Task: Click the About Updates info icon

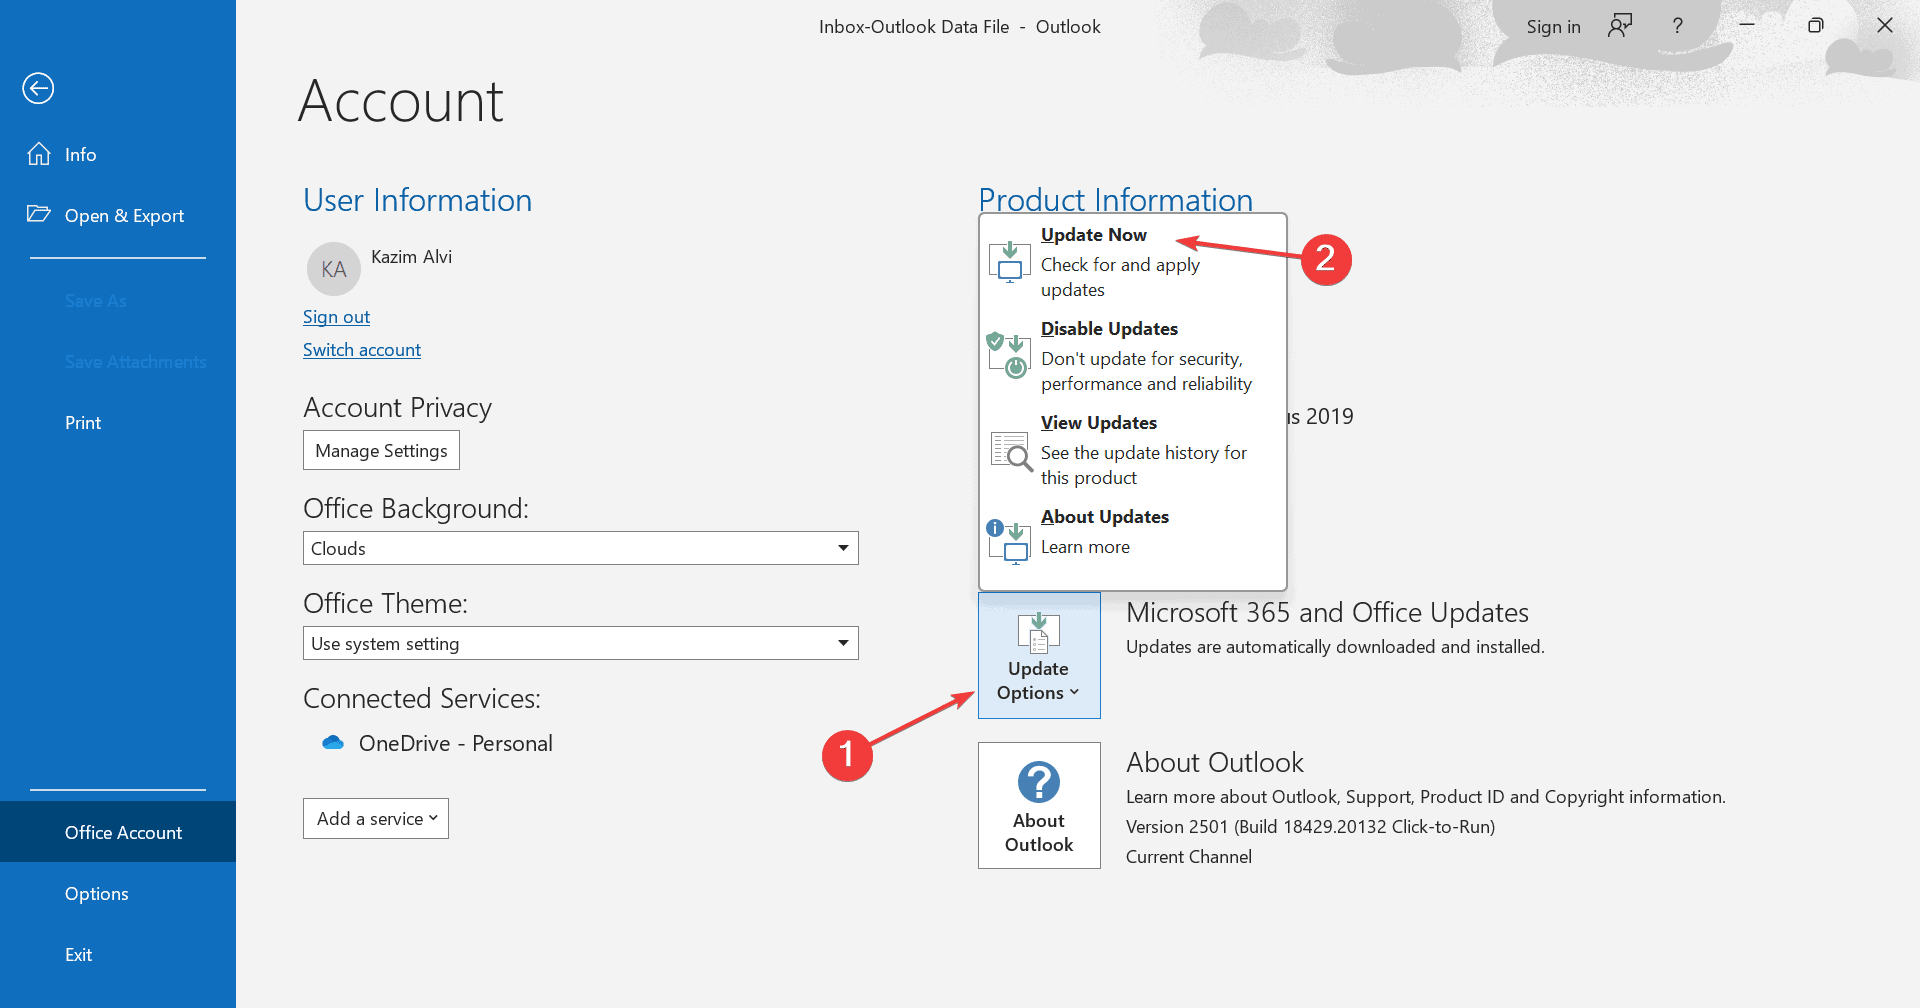Action: coord(1009,542)
